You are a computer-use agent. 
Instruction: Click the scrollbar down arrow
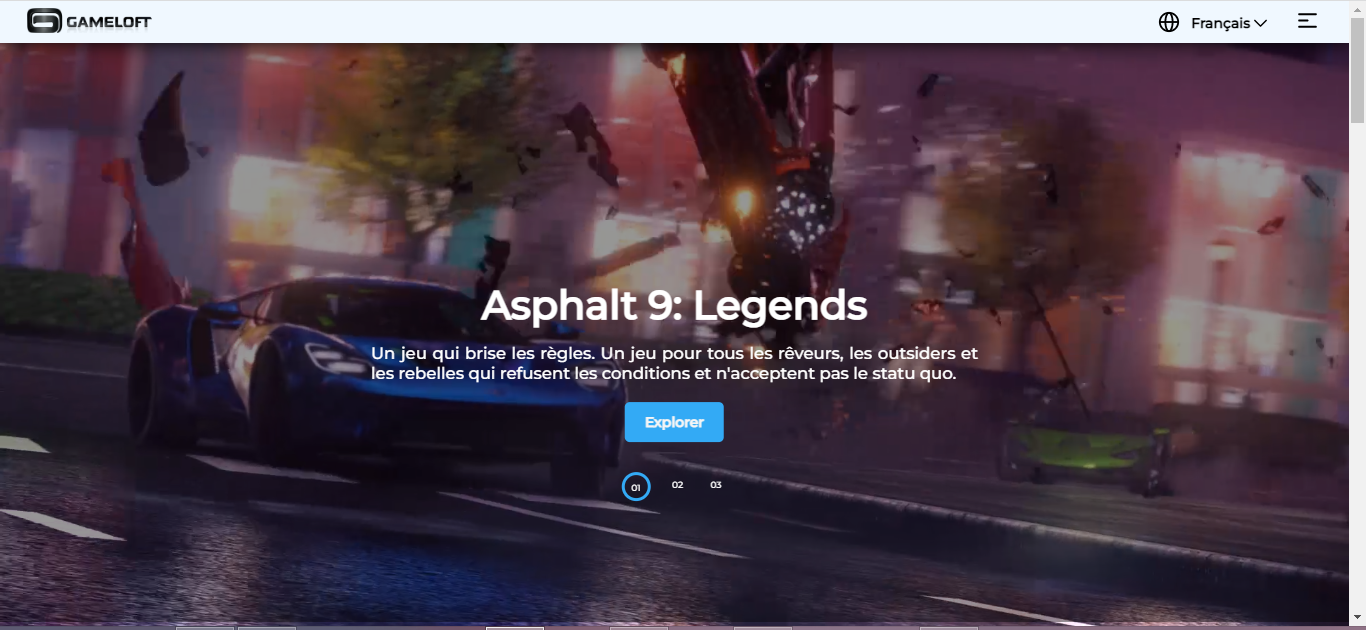coord(1358,617)
